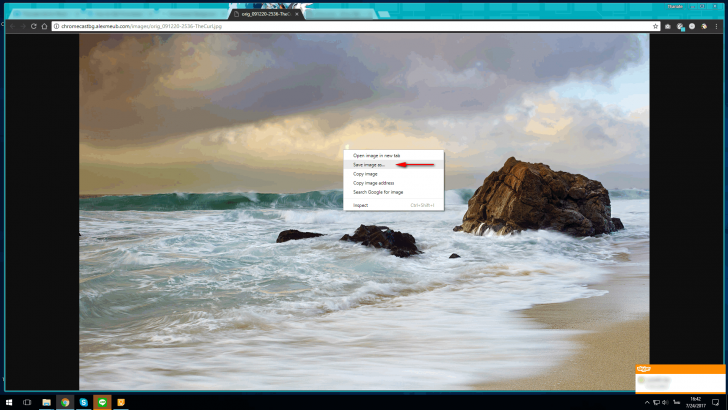Viewport: 728px width, 410px height.
Task: Reload the page in Chrome
Action: pyautogui.click(x=33, y=26)
